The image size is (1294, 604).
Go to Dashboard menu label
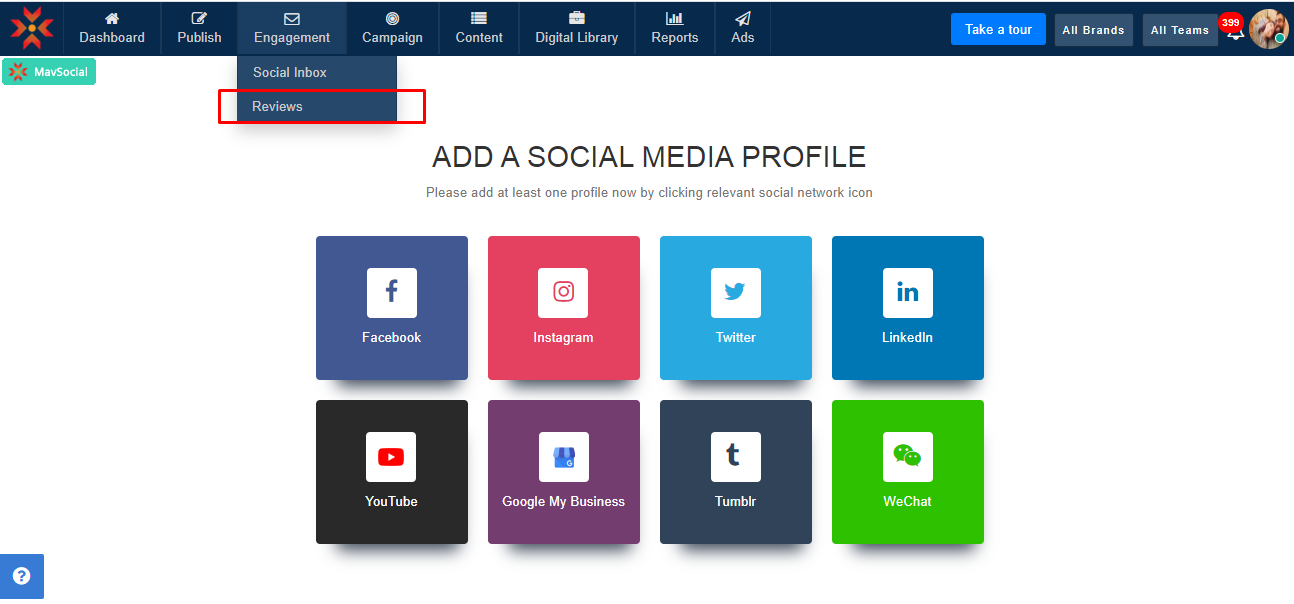click(112, 37)
